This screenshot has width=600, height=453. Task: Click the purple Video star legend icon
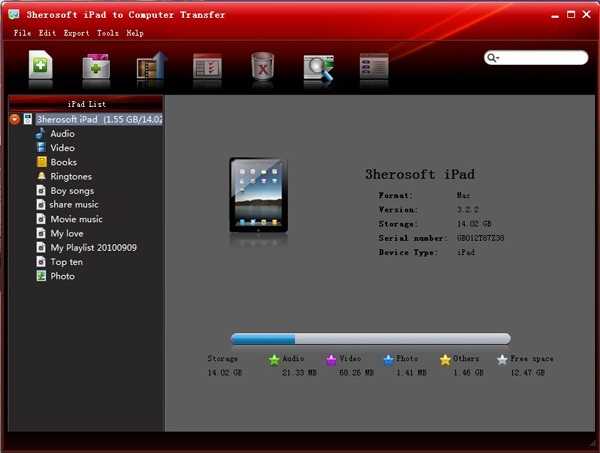coord(331,360)
